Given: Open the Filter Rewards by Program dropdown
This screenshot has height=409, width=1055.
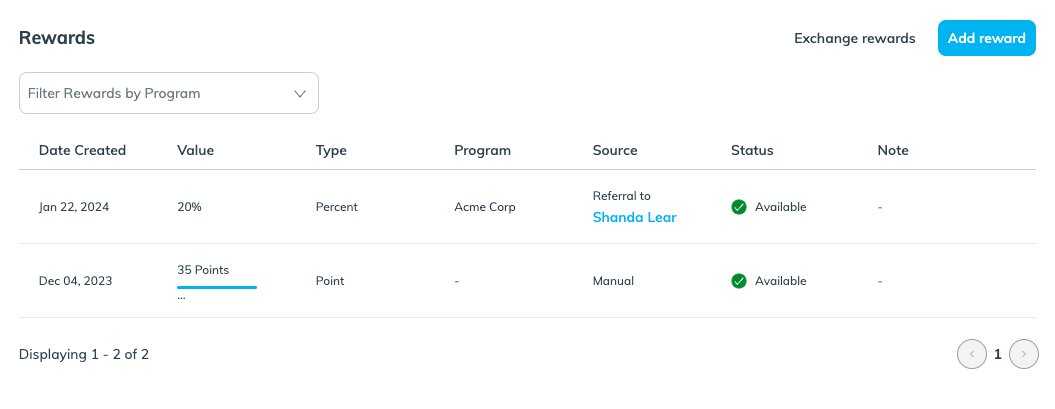Looking at the screenshot, I should 169,93.
